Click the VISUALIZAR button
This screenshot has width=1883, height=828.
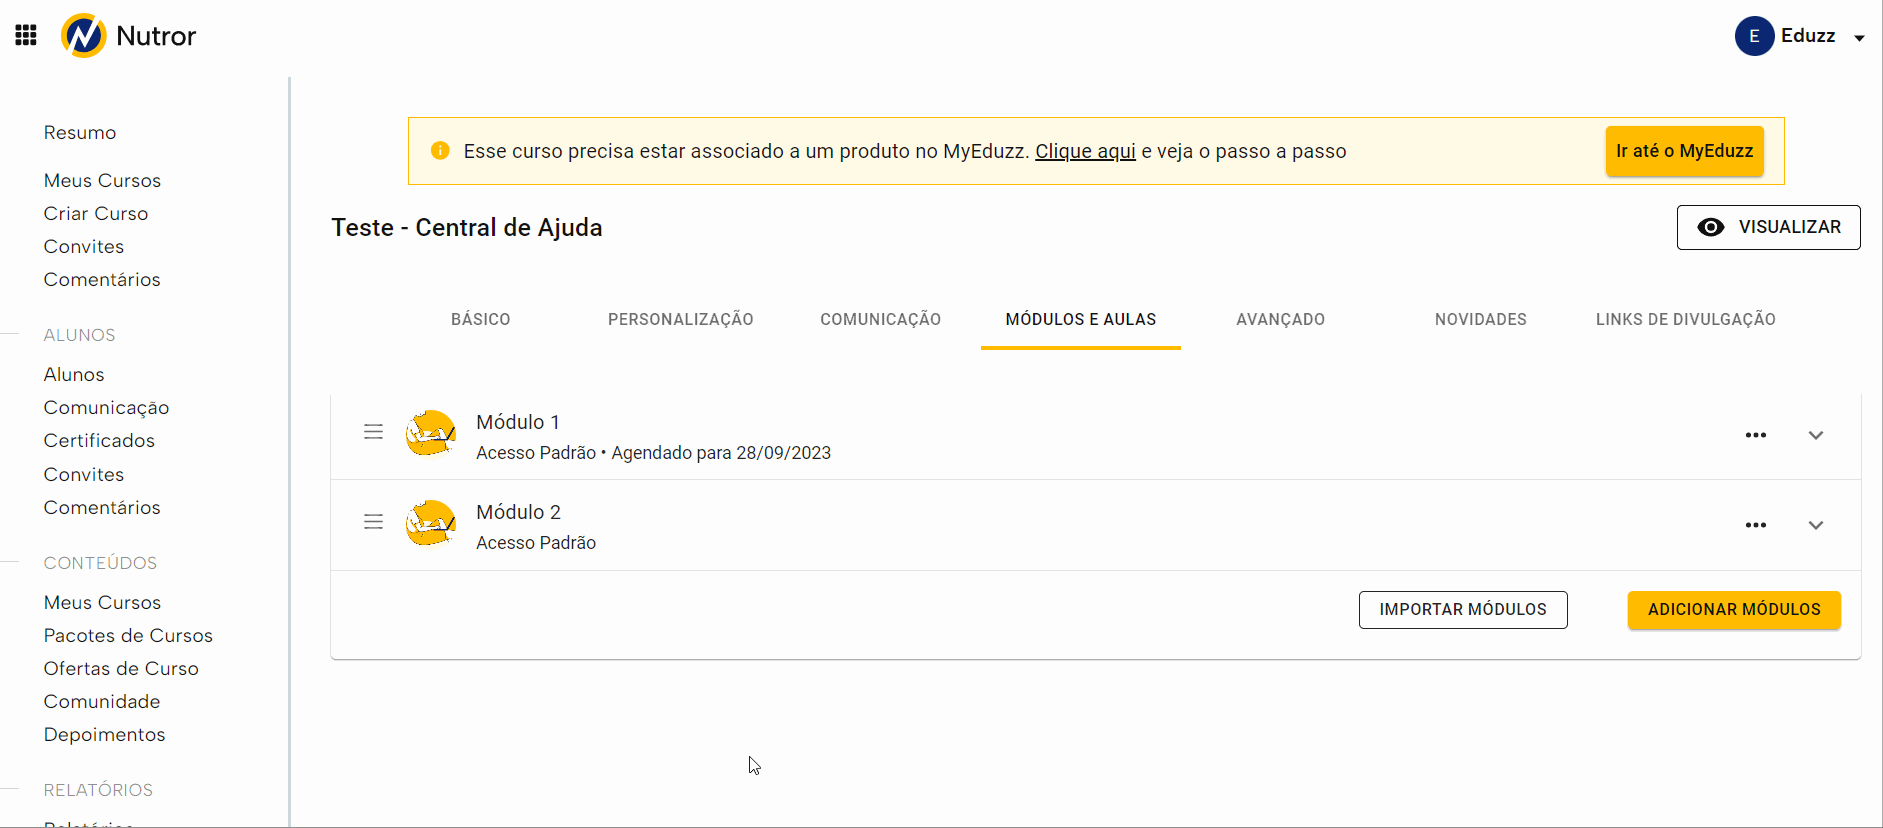pyautogui.click(x=1768, y=227)
